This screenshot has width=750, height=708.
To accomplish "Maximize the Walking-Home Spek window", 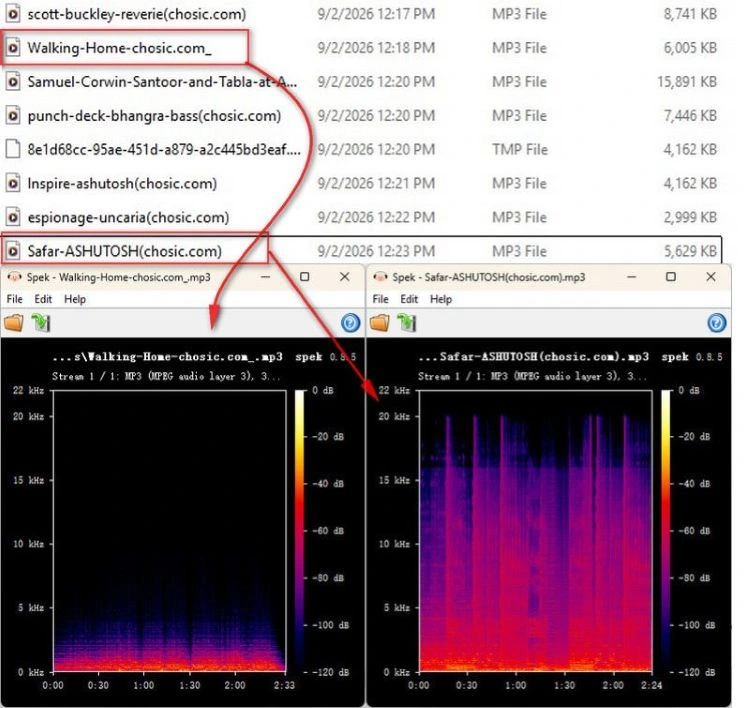I will pyautogui.click(x=305, y=277).
